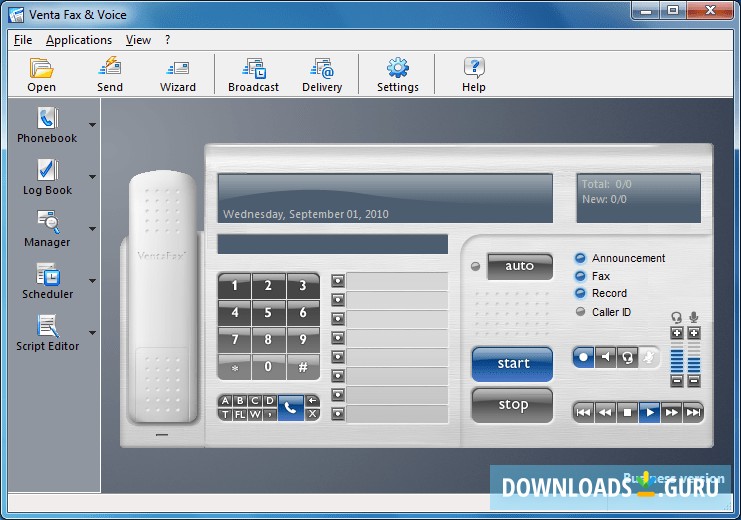741x520 pixels.
Task: Click the first speed-dial memory button
Action: (338, 281)
